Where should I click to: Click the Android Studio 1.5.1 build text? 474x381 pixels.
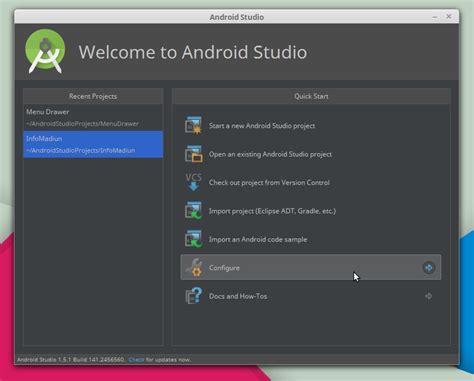tap(71, 360)
